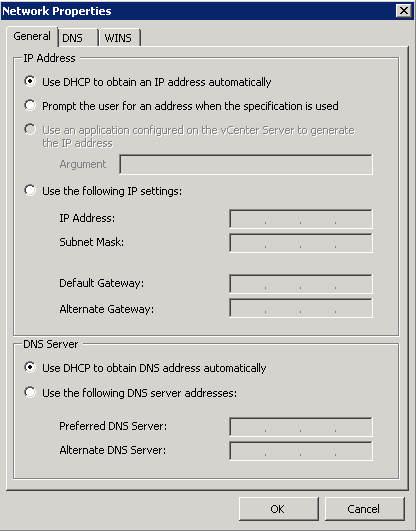Switch to the DNS tab

click(78, 38)
